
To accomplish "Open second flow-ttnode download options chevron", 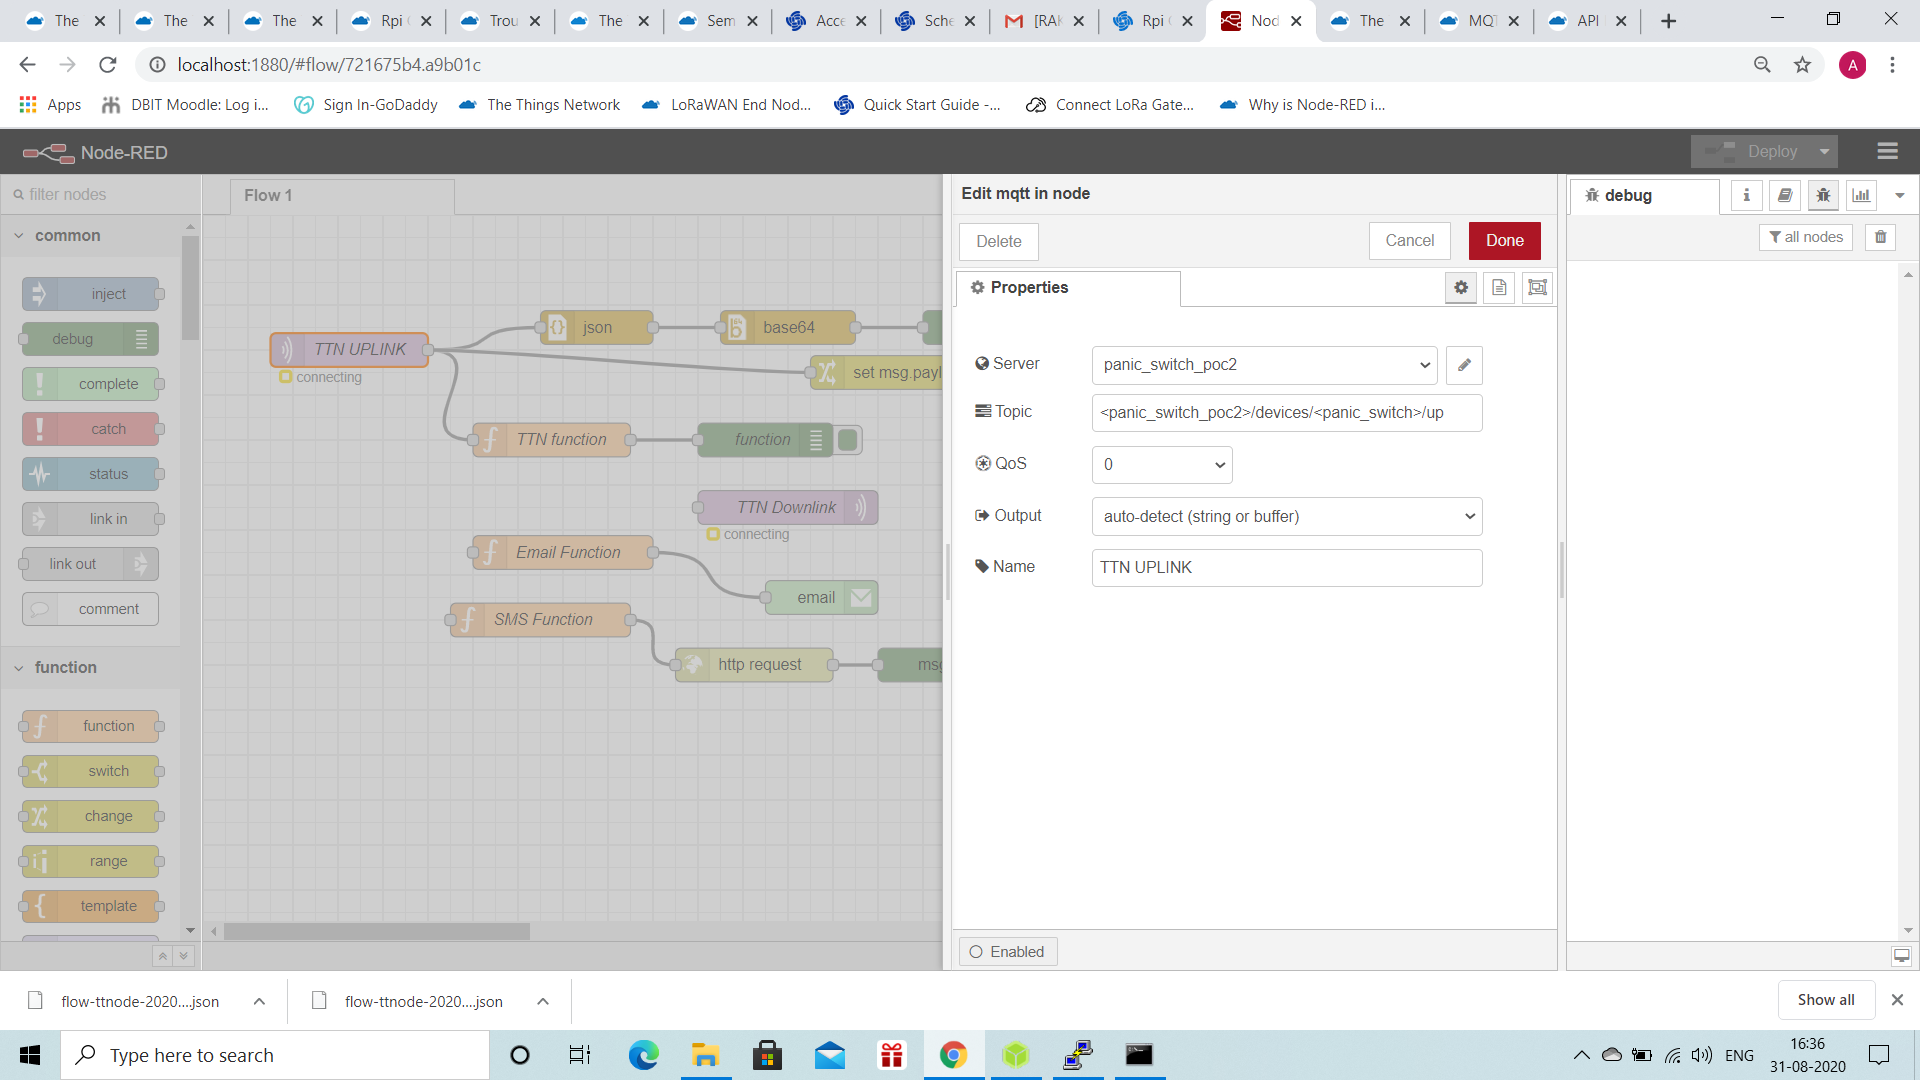I will pyautogui.click(x=543, y=1001).
